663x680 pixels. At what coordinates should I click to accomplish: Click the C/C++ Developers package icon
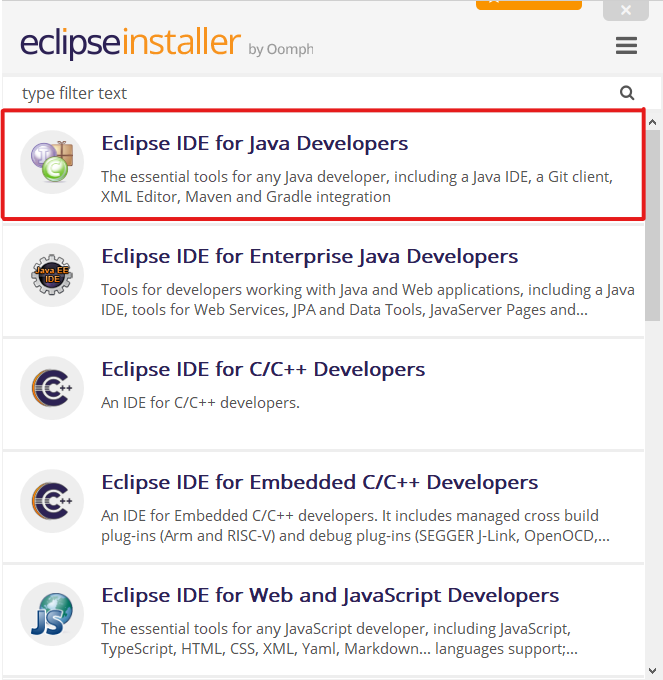(52, 388)
